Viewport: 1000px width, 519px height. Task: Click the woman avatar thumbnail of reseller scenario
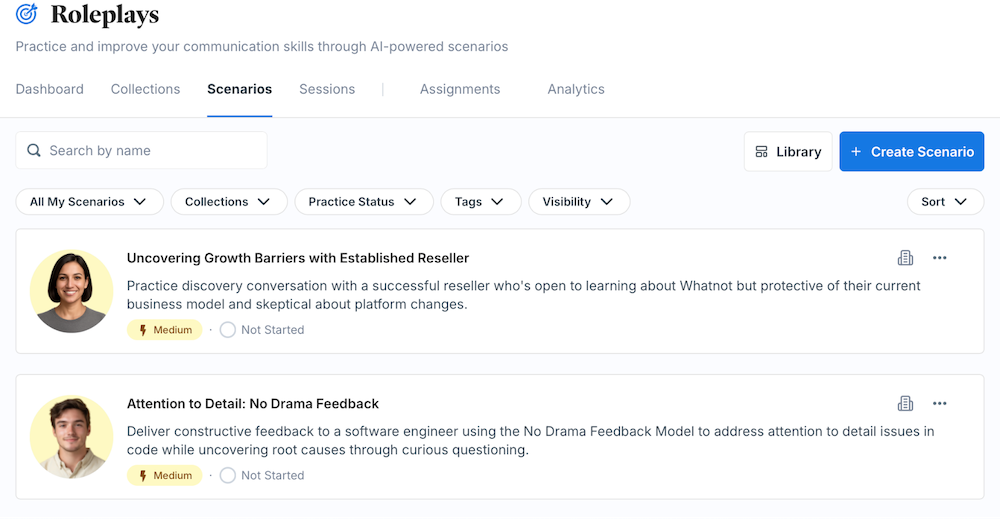click(71, 291)
